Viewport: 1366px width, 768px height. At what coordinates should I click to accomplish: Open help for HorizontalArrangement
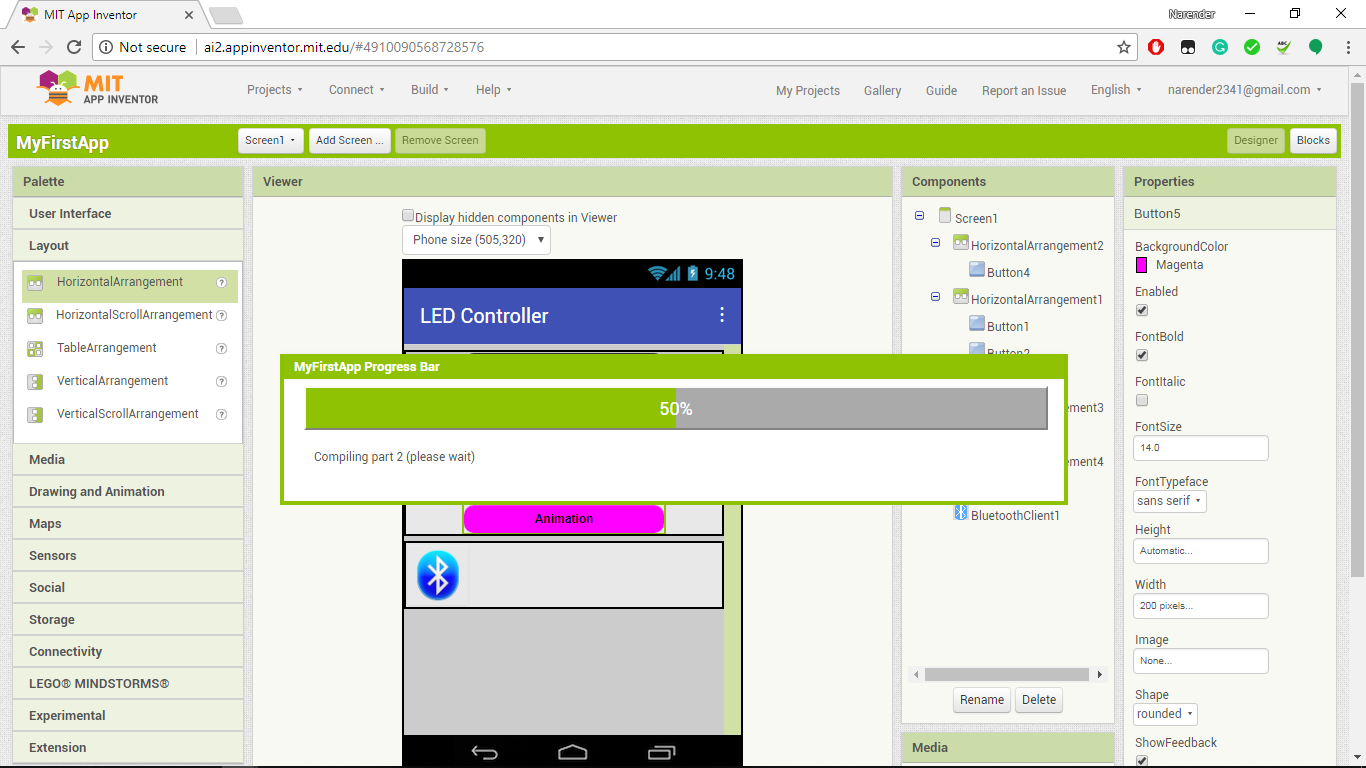pyautogui.click(x=222, y=283)
